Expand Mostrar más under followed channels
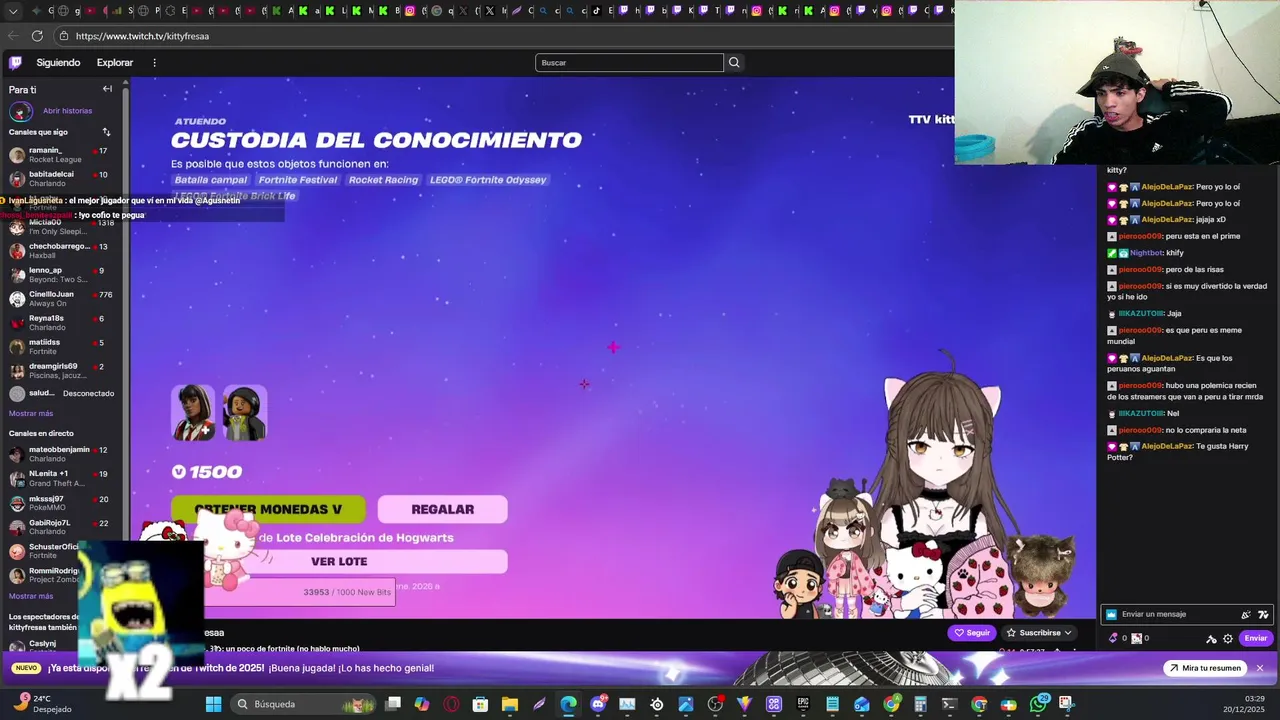This screenshot has height=720, width=1280. coord(31,413)
